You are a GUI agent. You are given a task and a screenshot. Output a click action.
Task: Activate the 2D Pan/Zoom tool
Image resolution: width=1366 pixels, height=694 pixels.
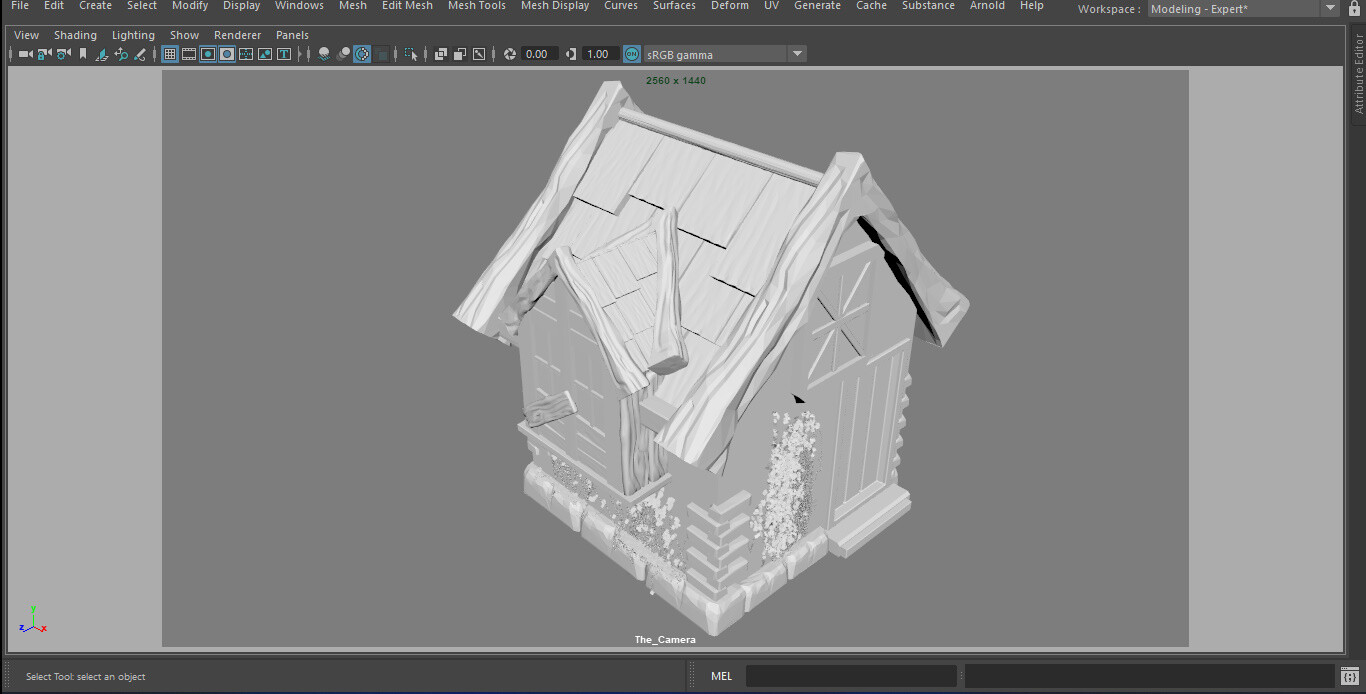coord(121,54)
